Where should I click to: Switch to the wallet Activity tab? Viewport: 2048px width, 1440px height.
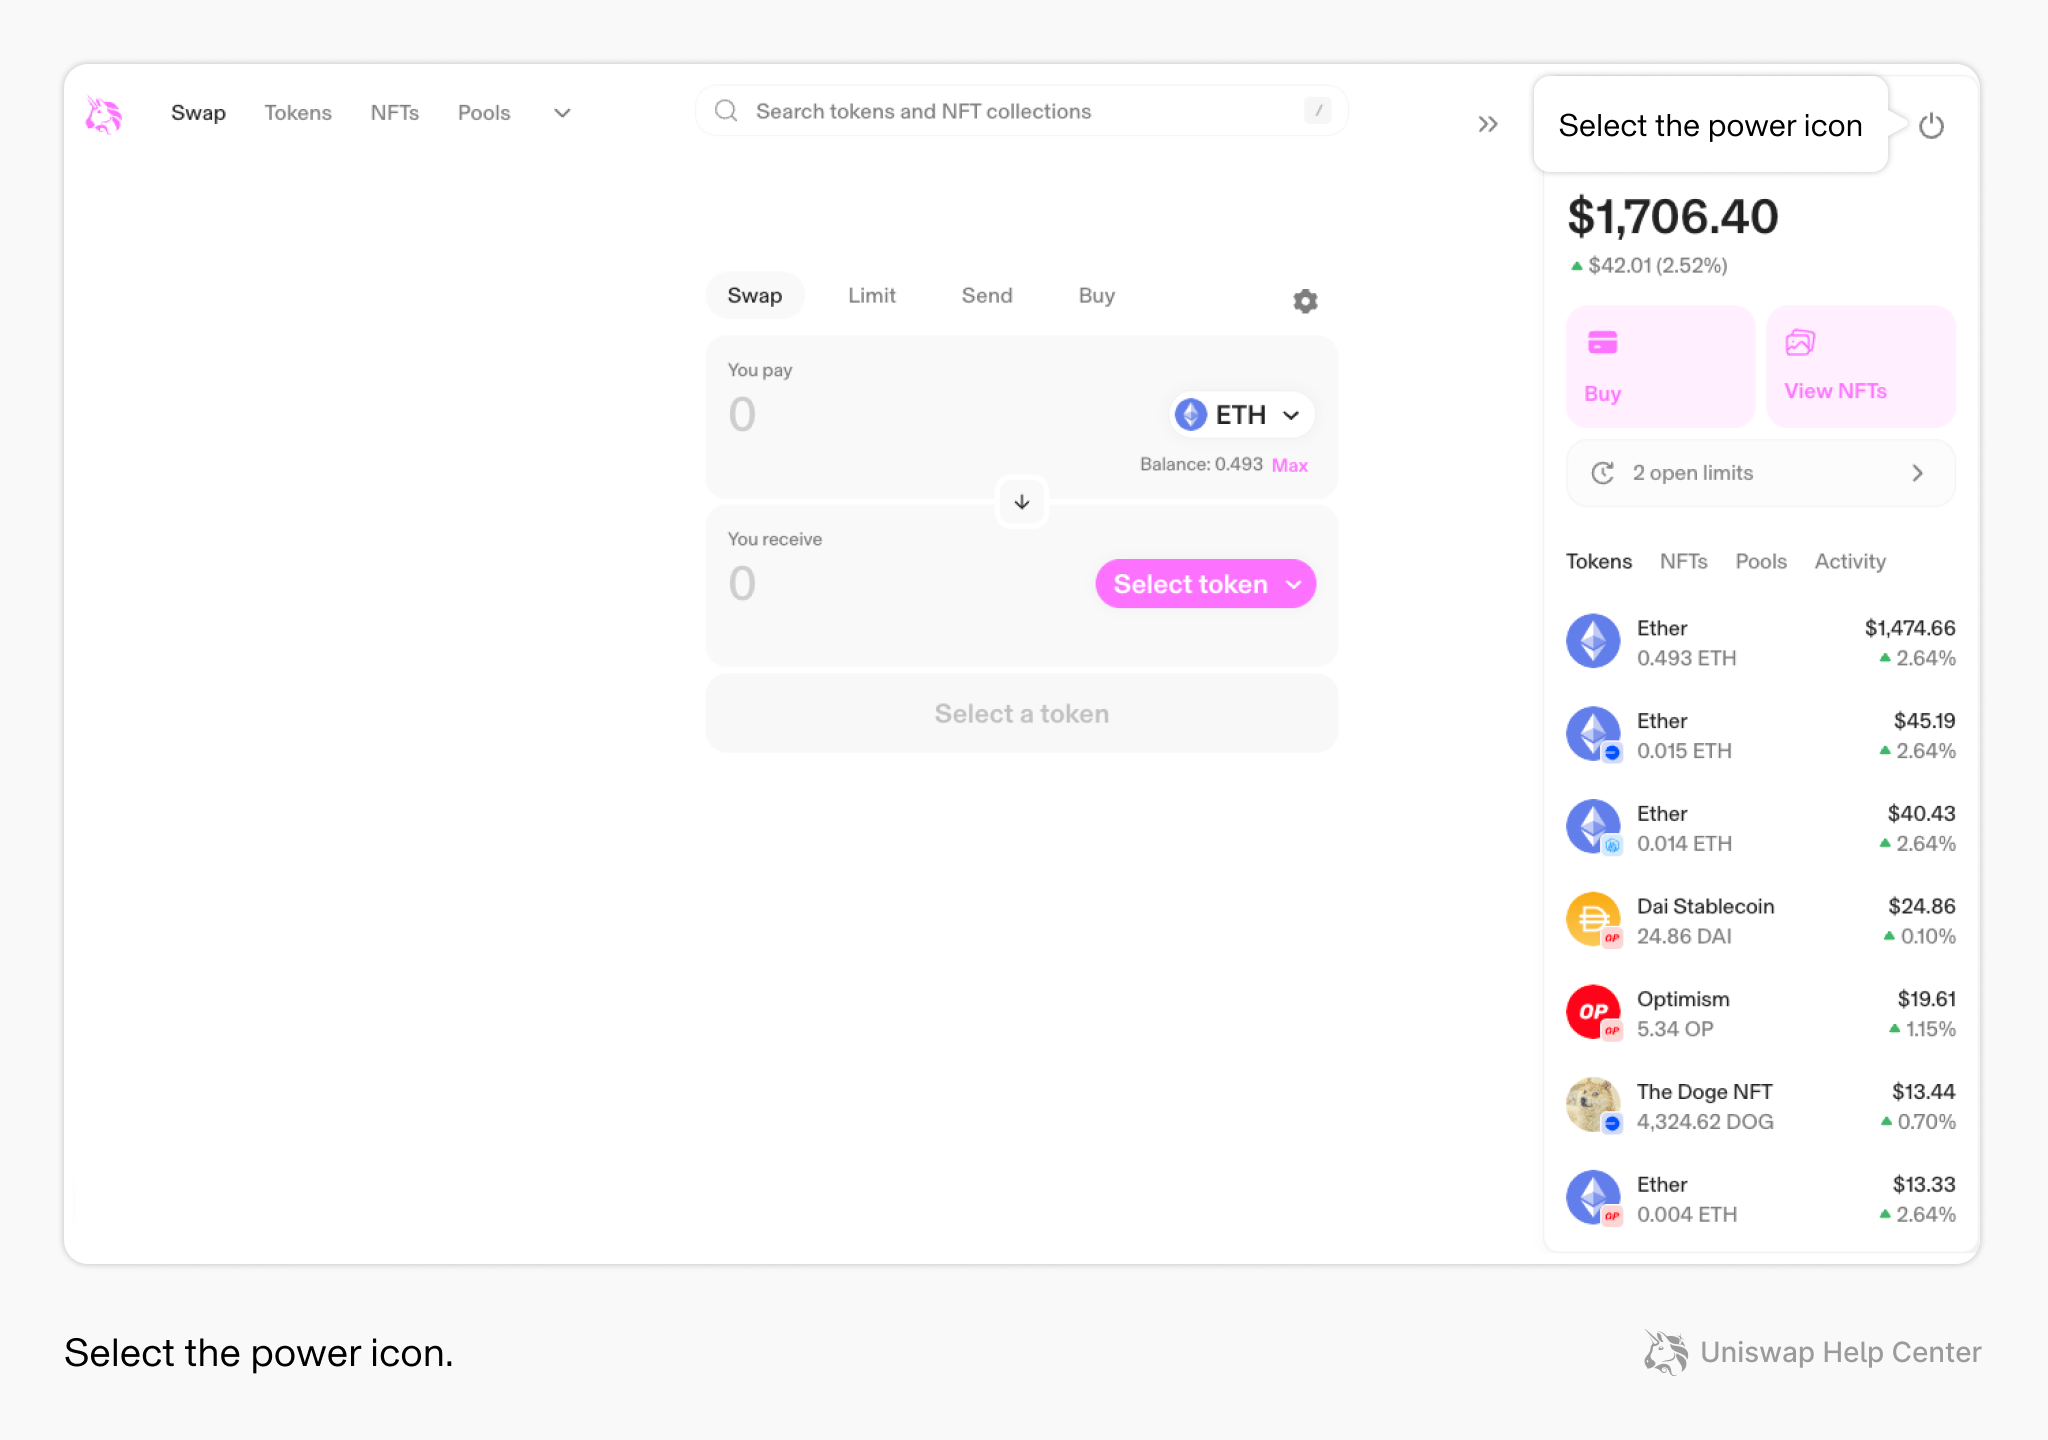[1850, 562]
